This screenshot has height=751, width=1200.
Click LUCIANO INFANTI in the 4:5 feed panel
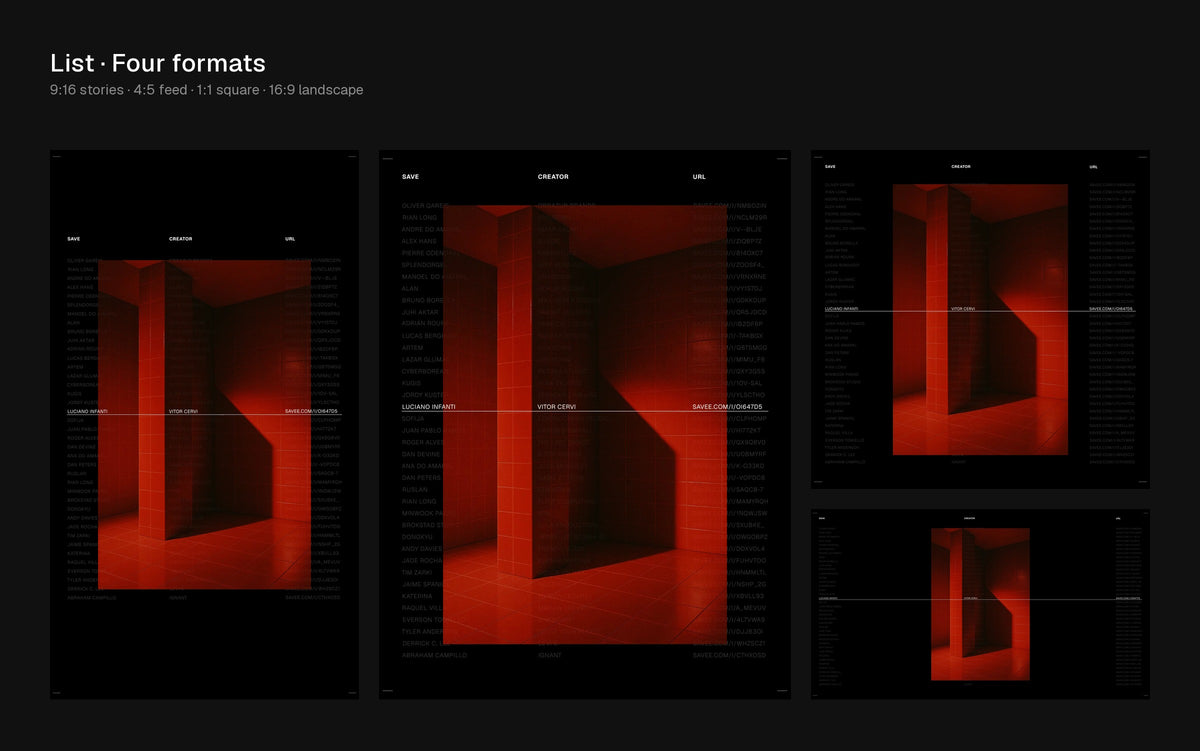pos(428,407)
